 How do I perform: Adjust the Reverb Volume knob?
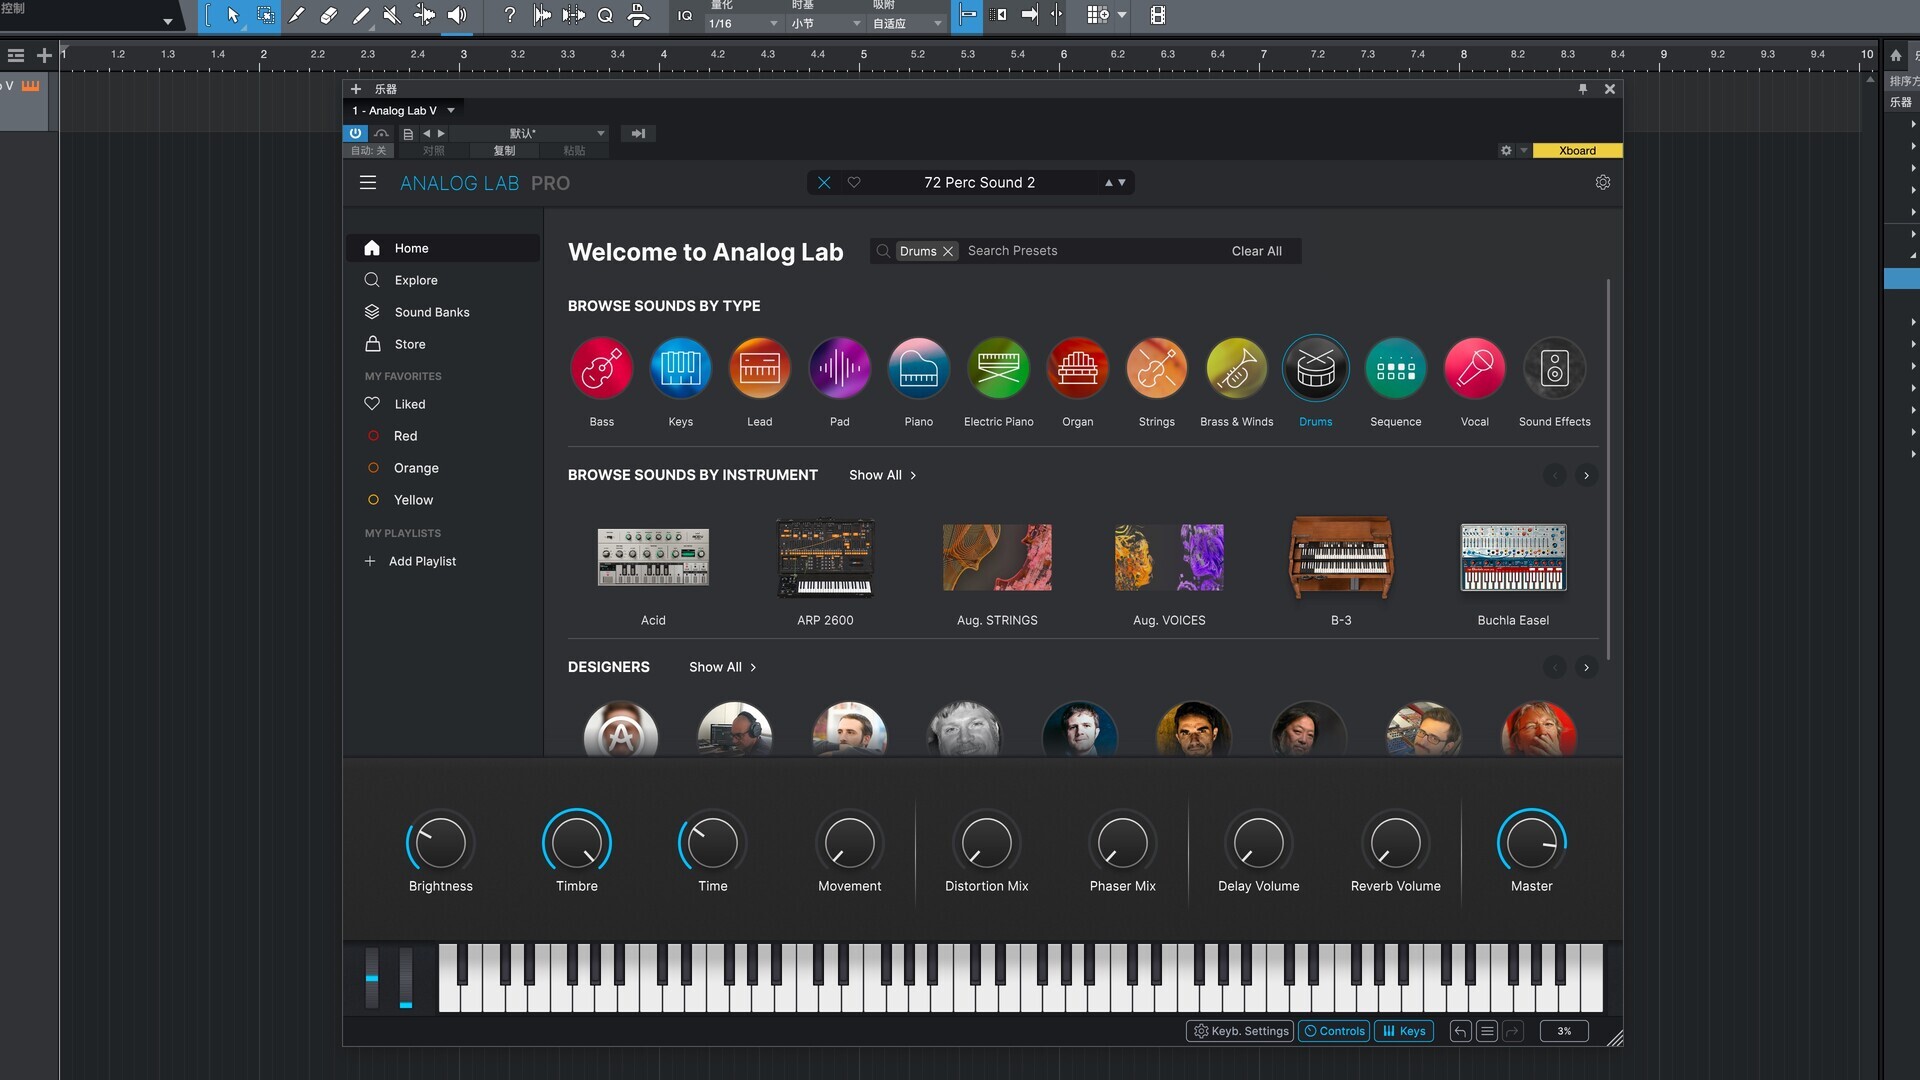tap(1395, 843)
